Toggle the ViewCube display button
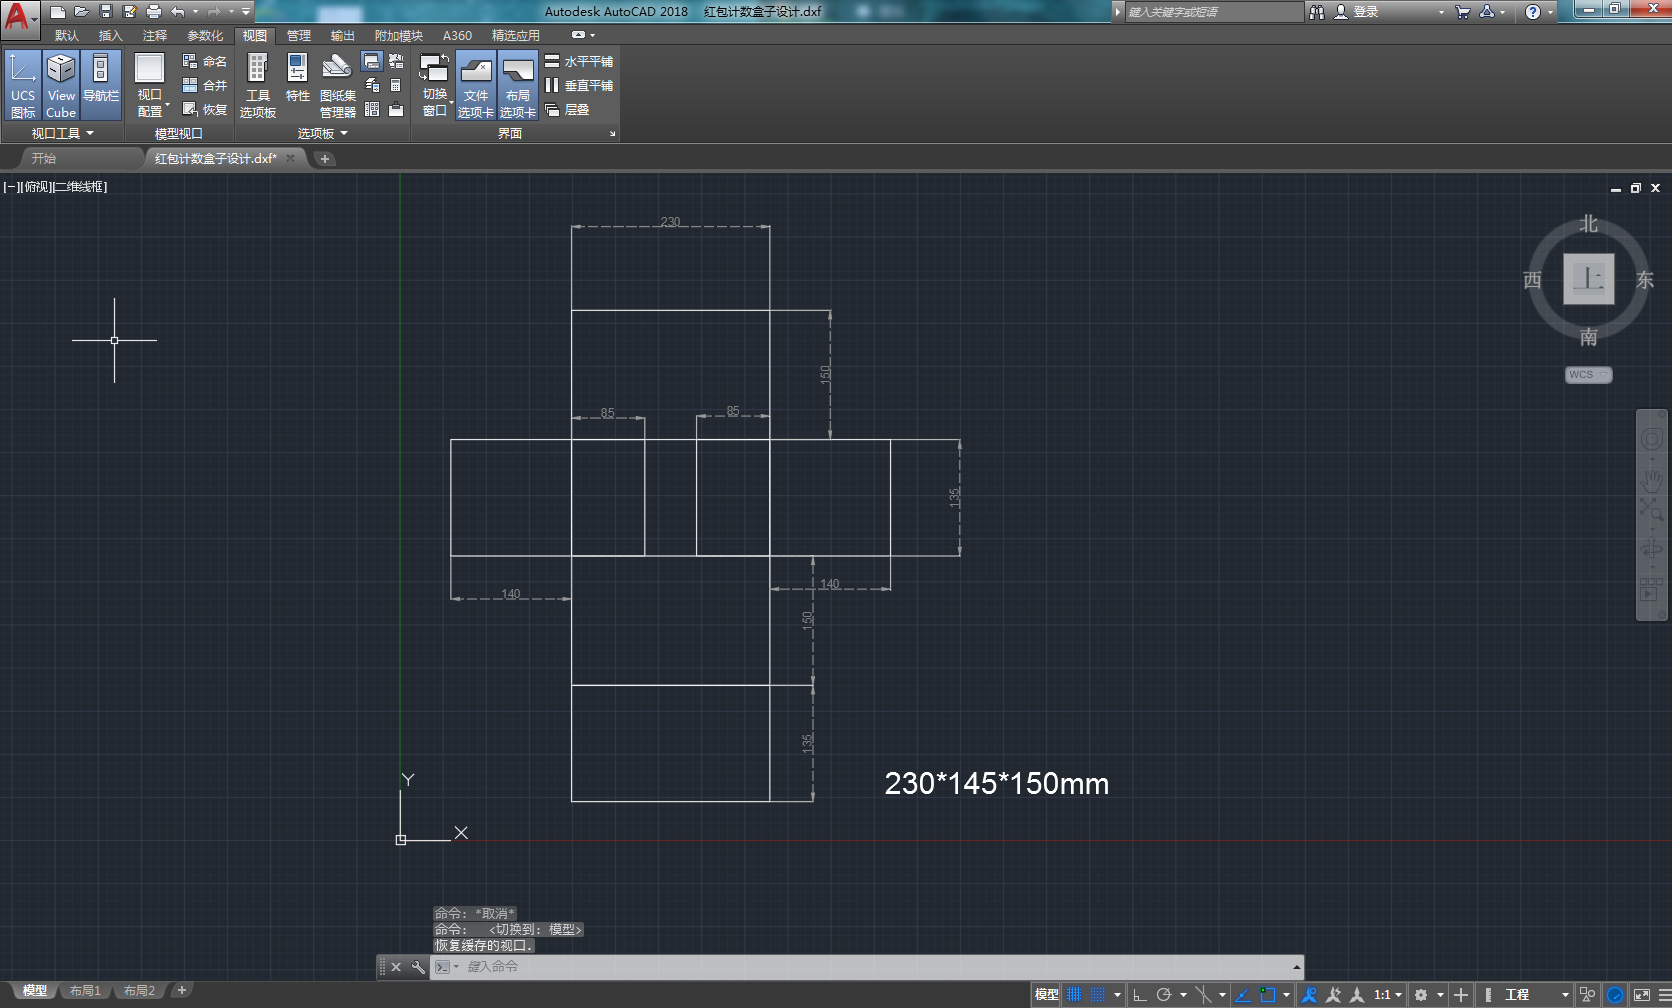The image size is (1672, 1008). (61, 86)
